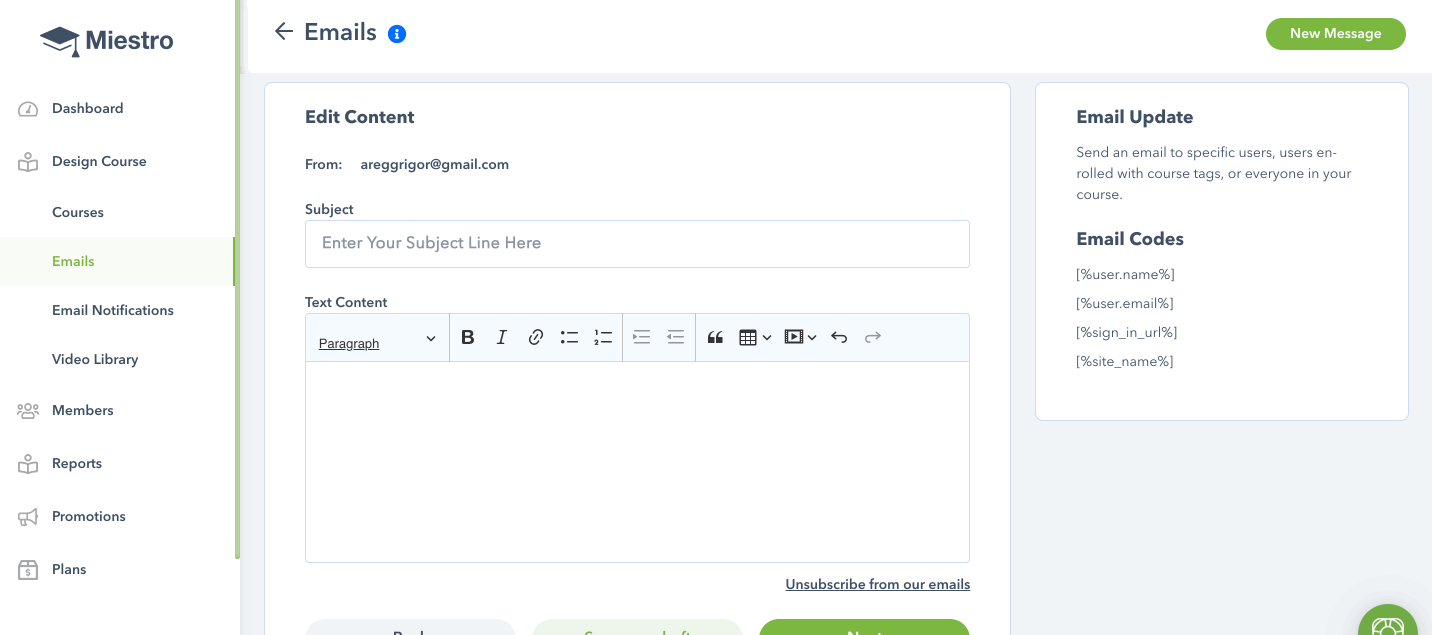The image size is (1432, 635).
Task: Click the Members people icon
Action: coord(28,411)
